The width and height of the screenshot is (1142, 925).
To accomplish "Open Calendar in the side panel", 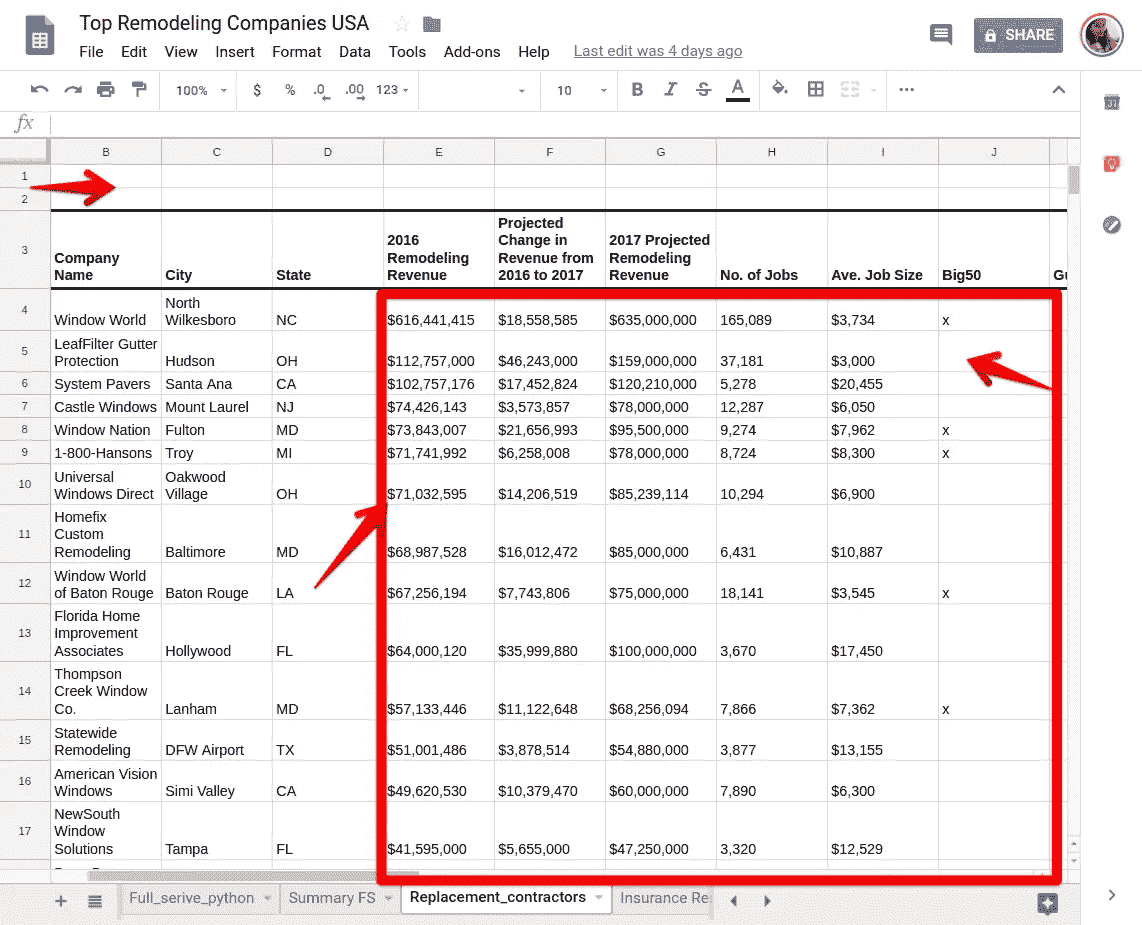I will point(1111,103).
